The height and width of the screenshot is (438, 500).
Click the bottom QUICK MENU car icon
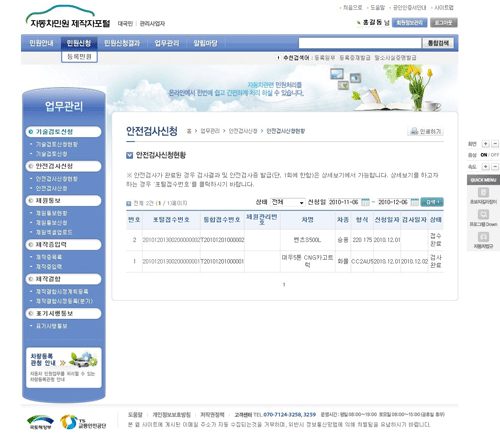(483, 237)
